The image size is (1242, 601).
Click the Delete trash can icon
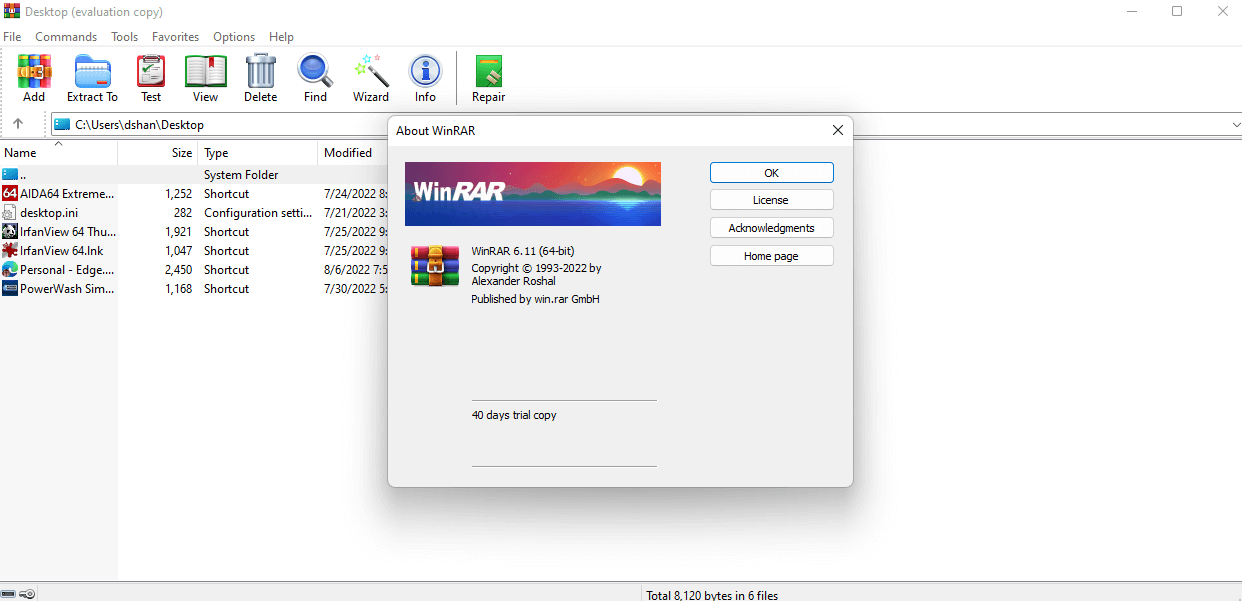[260, 72]
